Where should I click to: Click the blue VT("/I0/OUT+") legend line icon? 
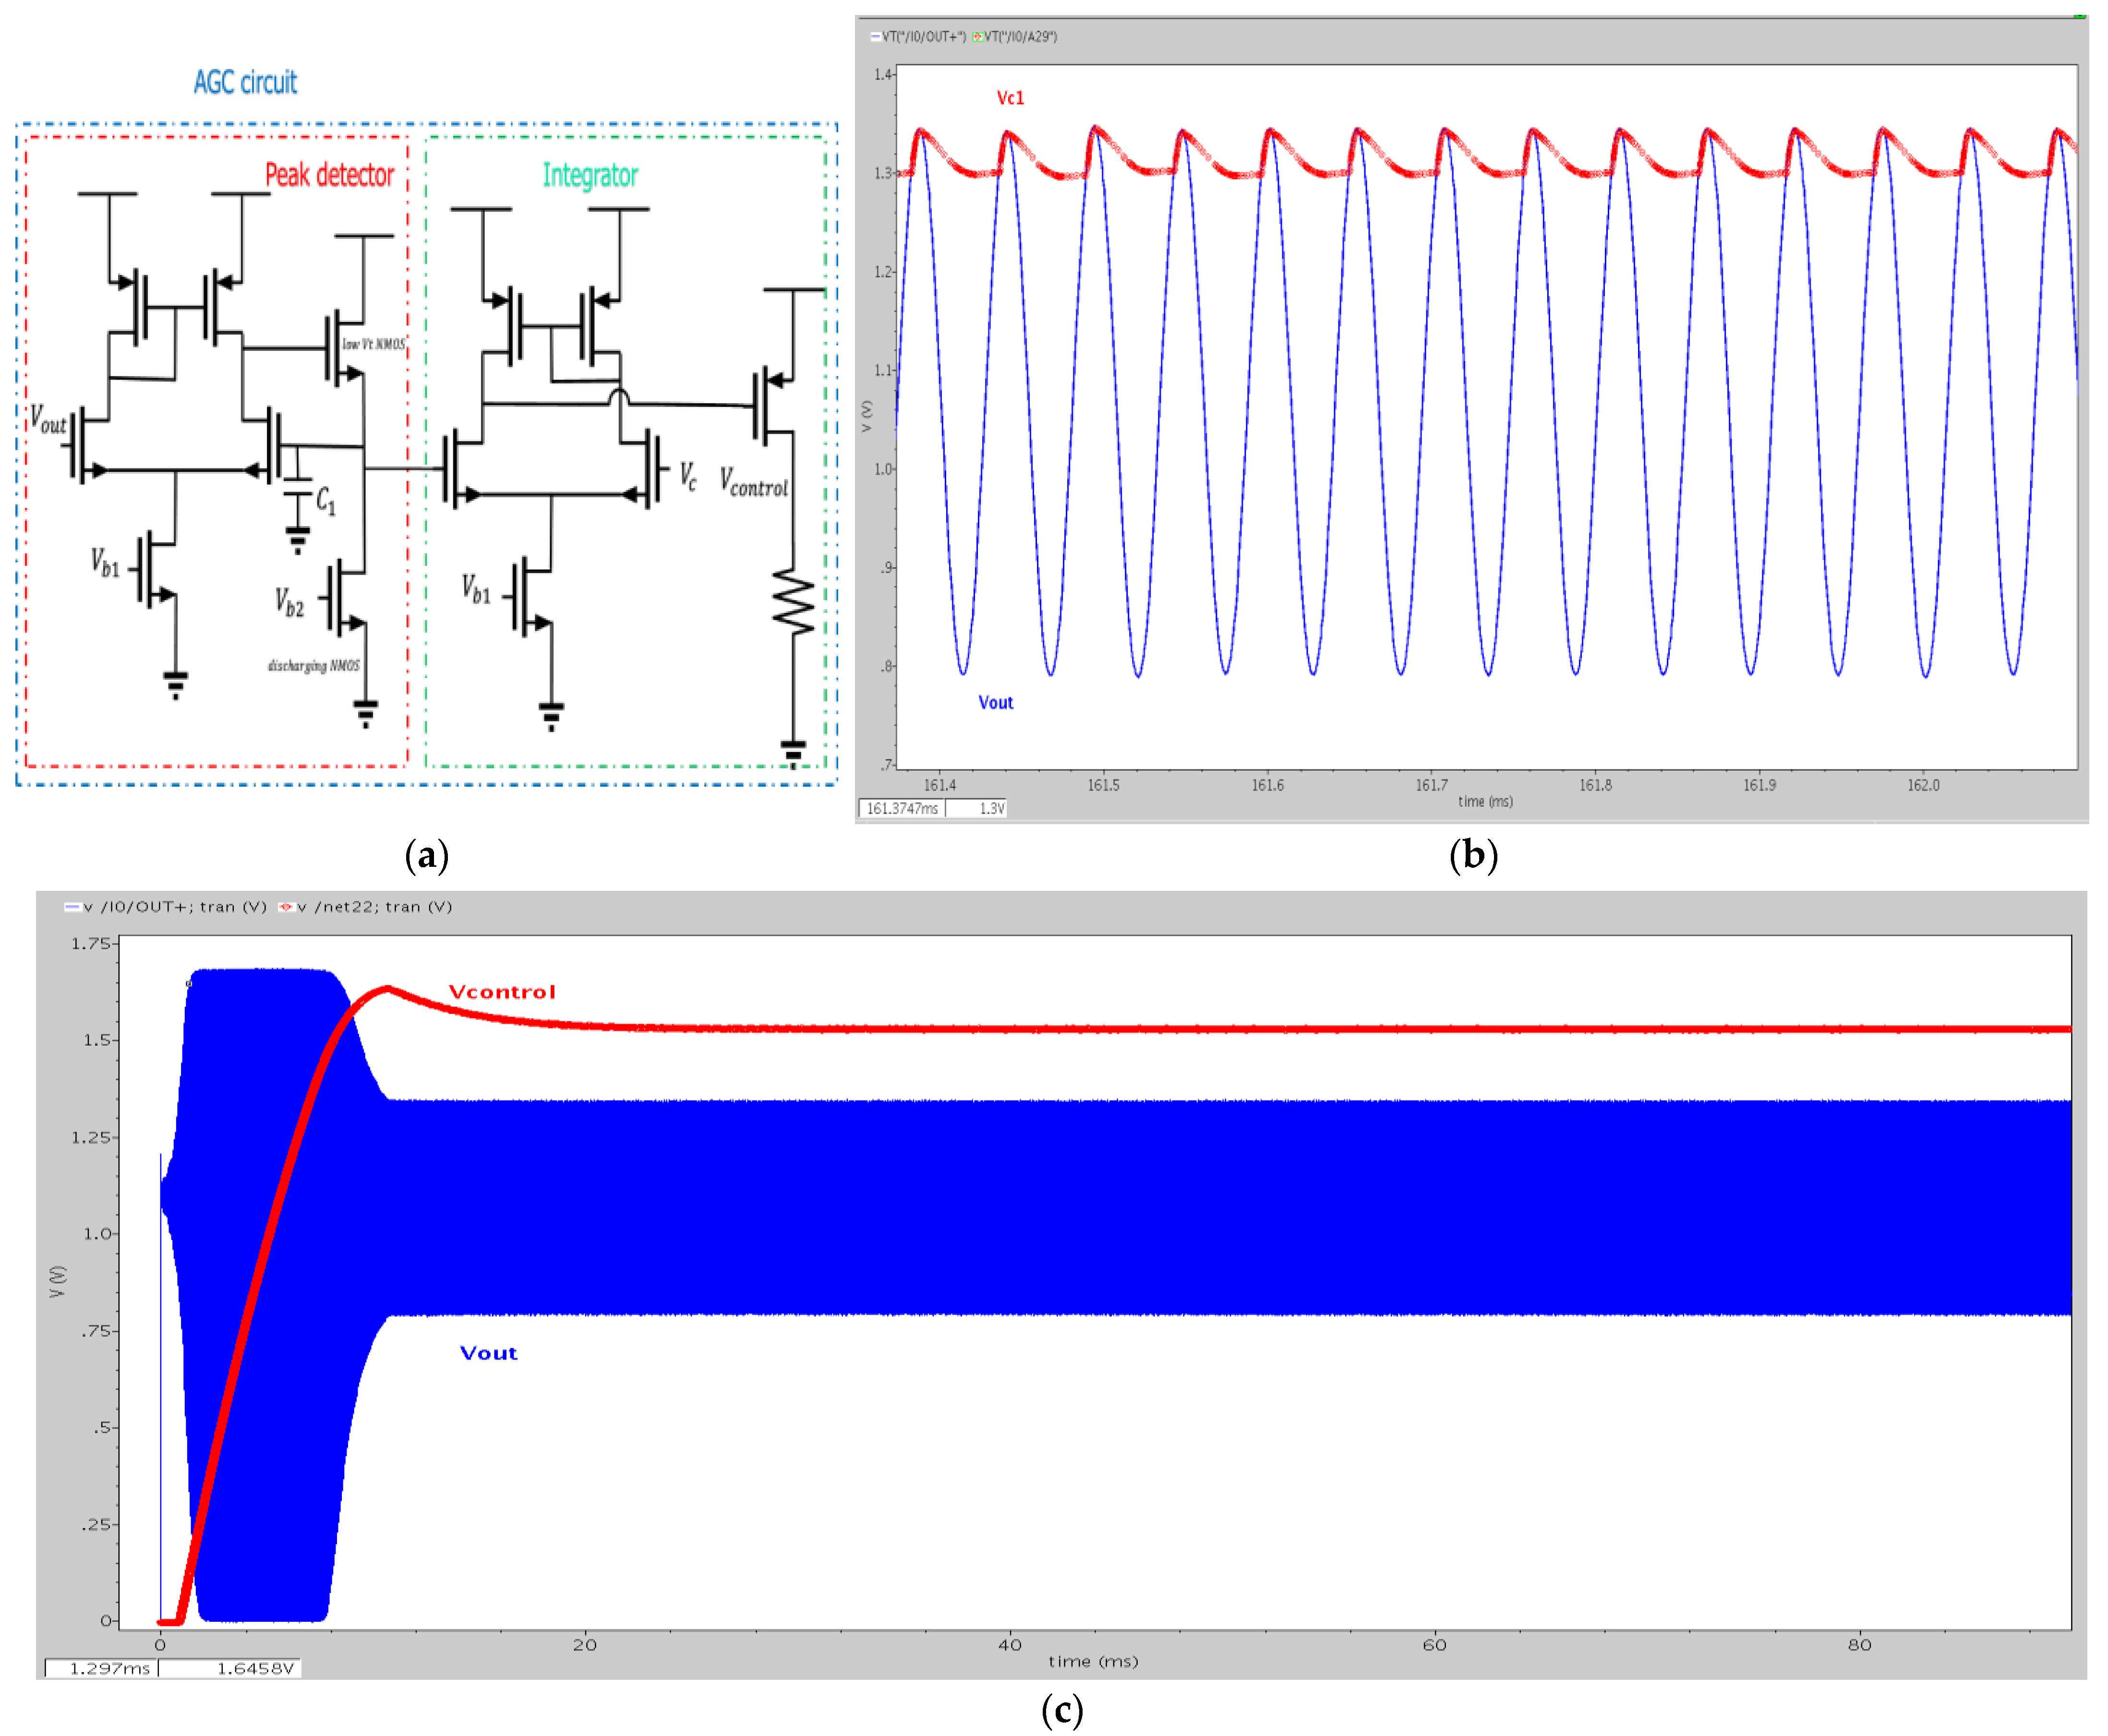coord(875,37)
